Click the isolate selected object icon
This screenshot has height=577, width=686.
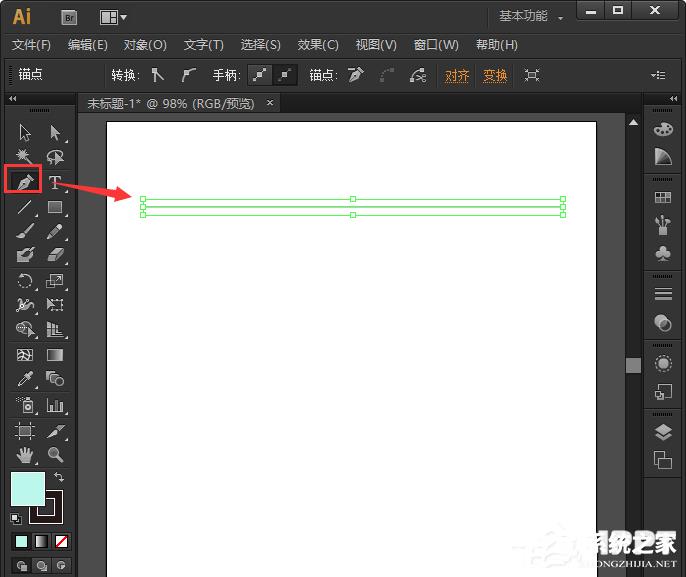pyautogui.click(x=532, y=75)
